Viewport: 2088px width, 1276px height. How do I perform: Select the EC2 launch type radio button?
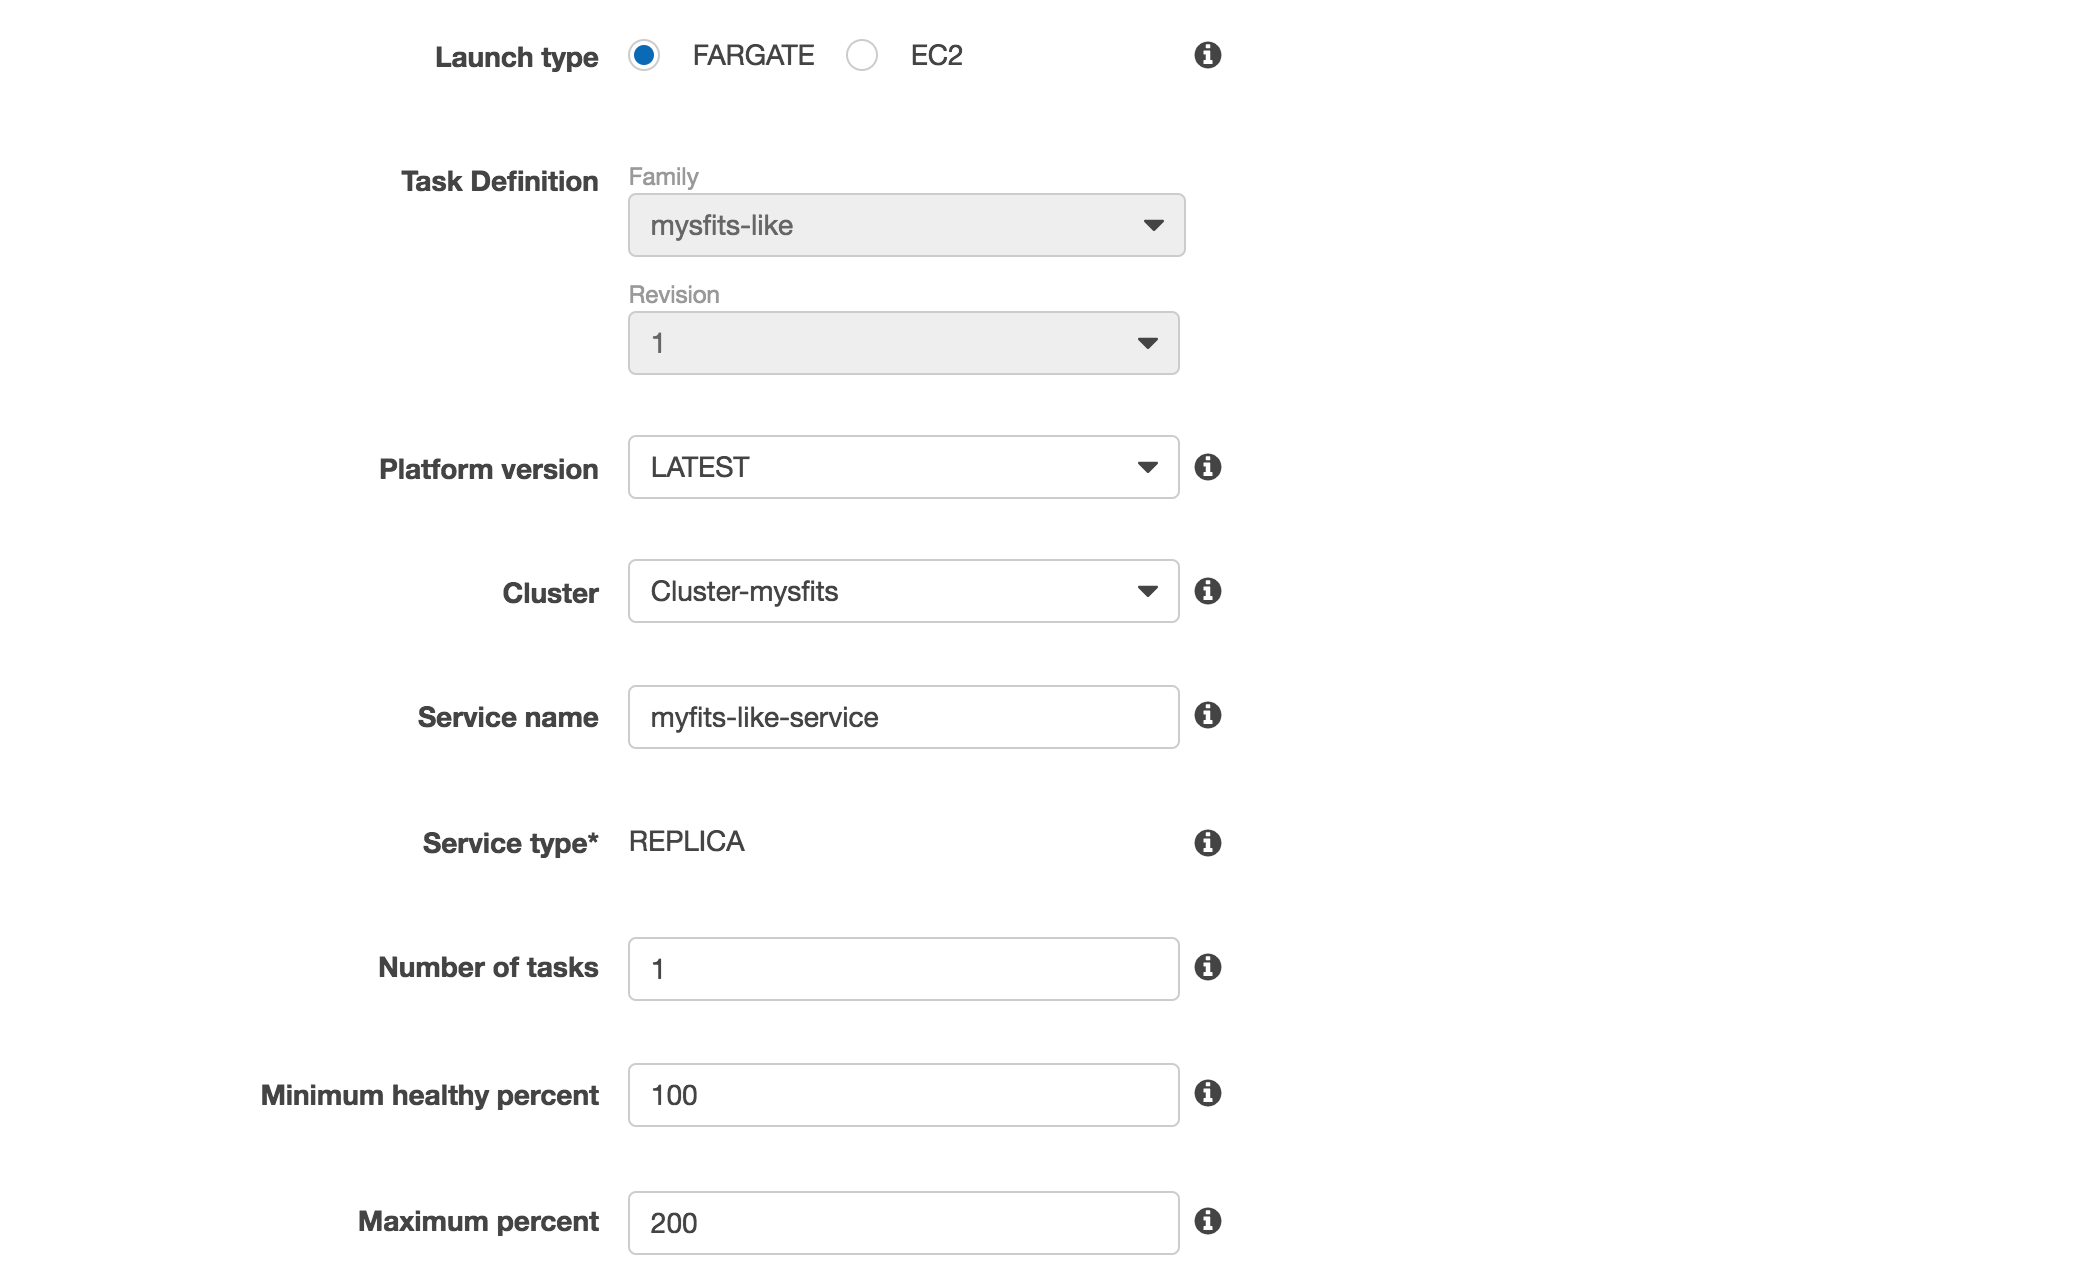coord(862,55)
